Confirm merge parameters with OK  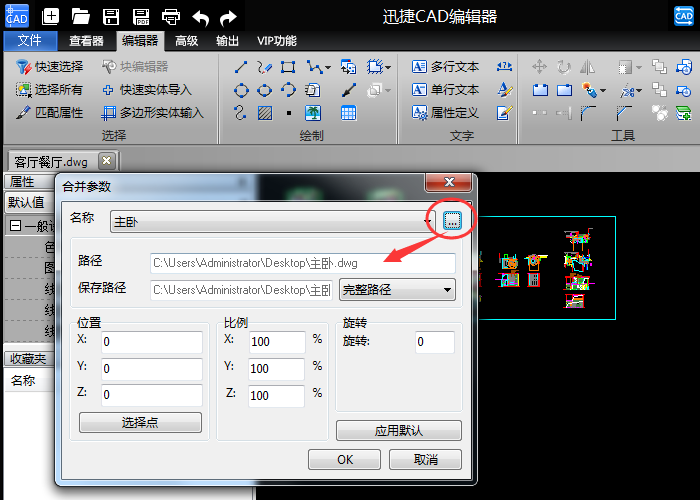[x=344, y=459]
